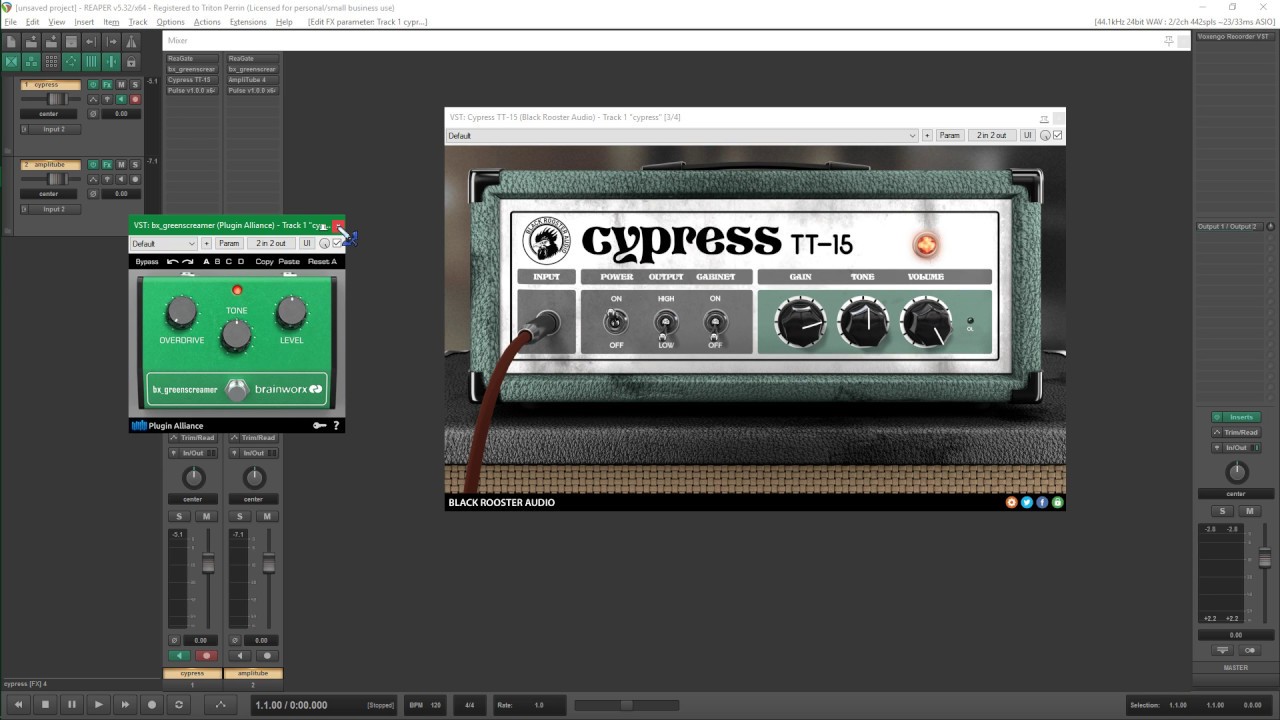The width and height of the screenshot is (1280, 720).
Task: Open Input 2 selector on amplitube track
Action: point(52,209)
